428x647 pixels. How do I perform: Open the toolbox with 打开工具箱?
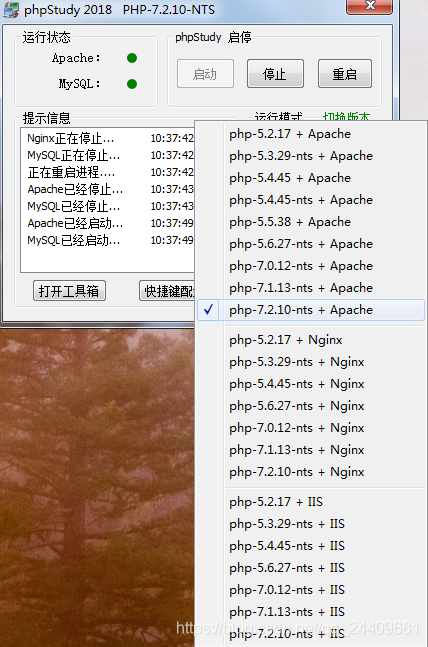(69, 291)
